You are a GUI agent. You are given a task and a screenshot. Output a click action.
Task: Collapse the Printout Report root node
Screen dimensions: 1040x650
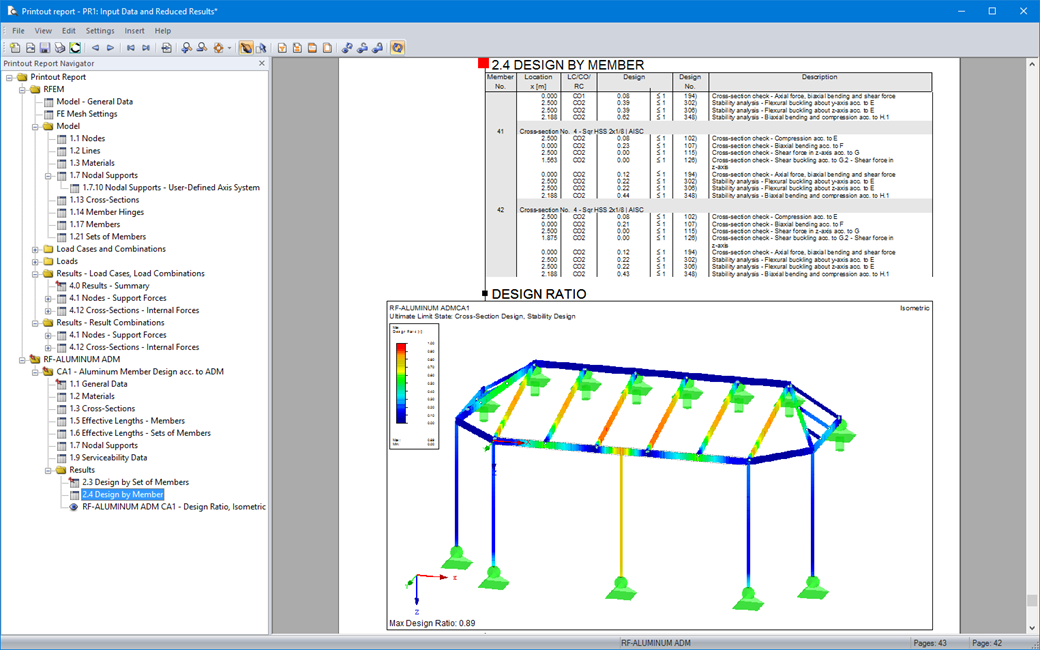[x=9, y=78]
